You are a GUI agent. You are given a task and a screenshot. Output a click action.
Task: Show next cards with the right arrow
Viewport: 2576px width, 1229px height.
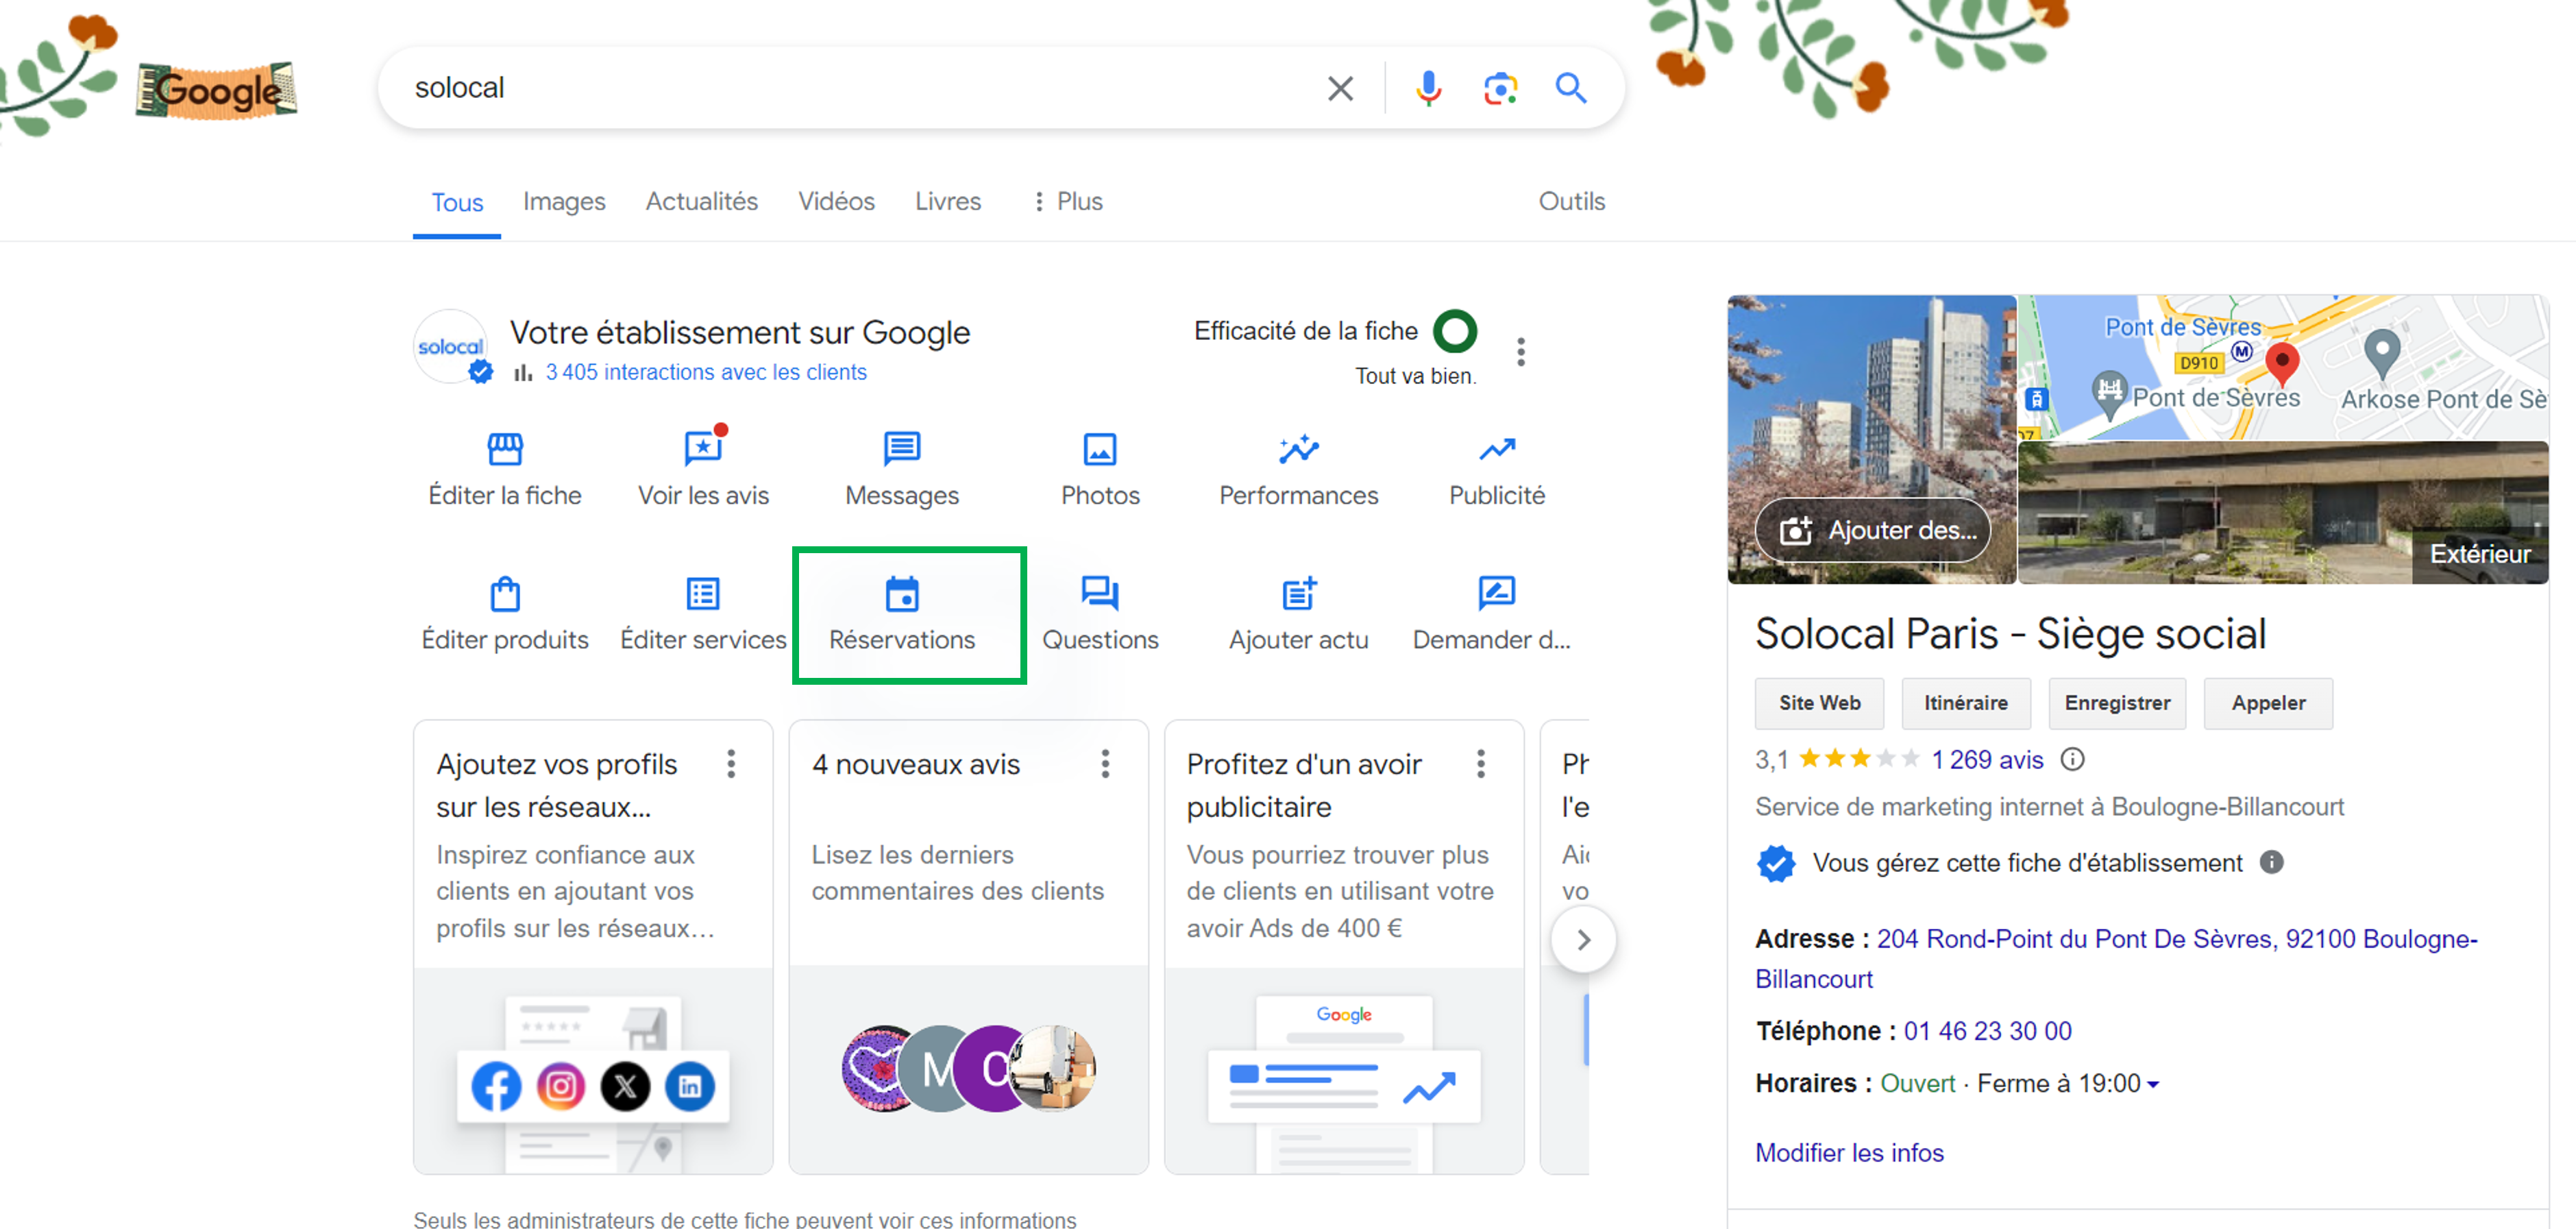1583,940
